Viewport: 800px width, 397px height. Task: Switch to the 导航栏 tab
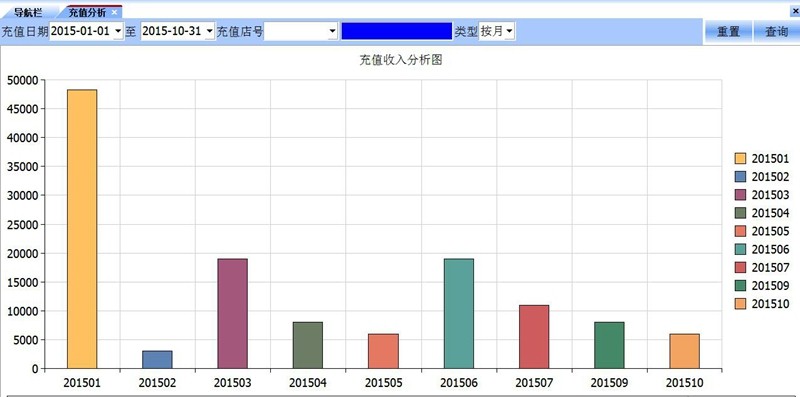click(28, 12)
